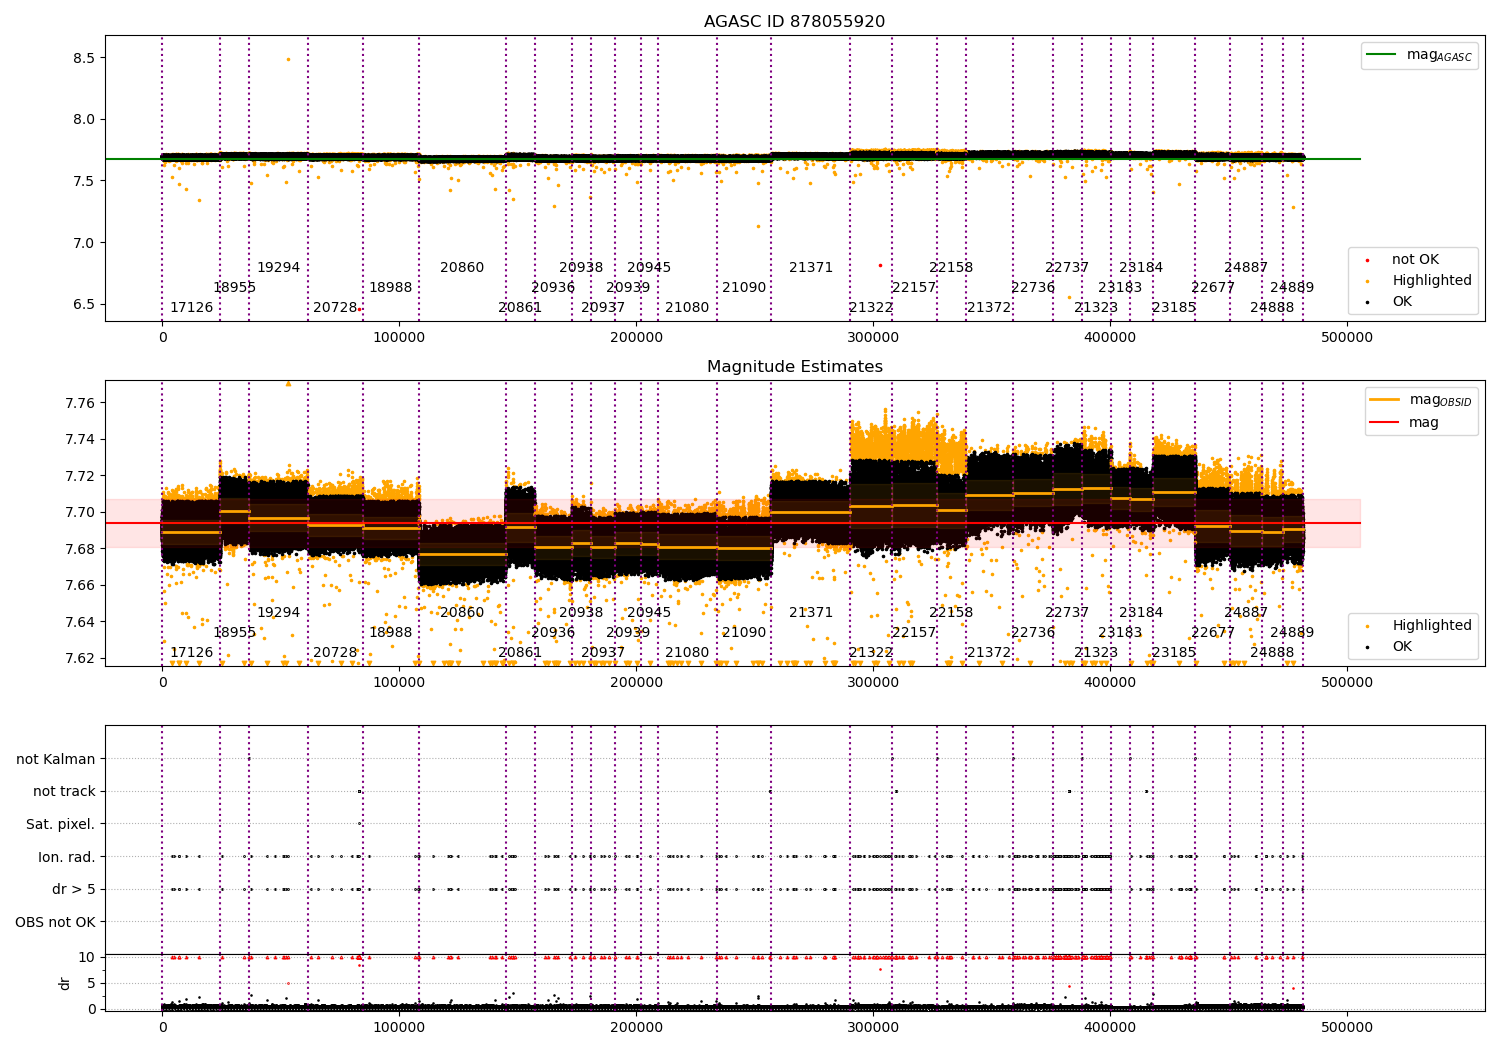Screen dimensions: 1500x1050
Task: Click the 8.0 y-axis tick in the top panel
Action: tap(84, 119)
